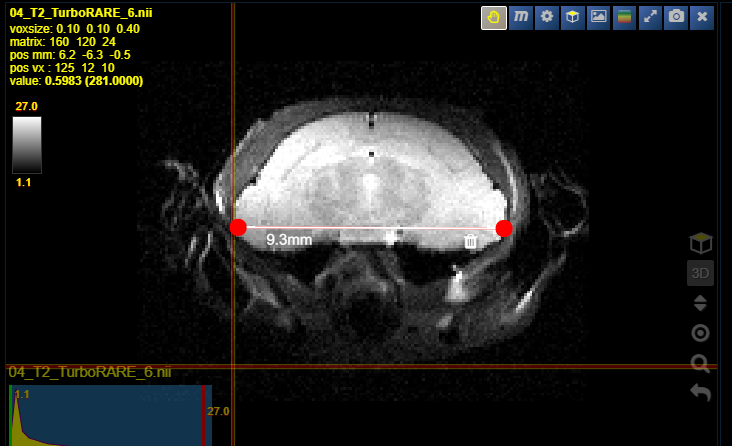Image resolution: width=732 pixels, height=446 pixels.
Task: Click the left red measurement endpoint
Action: point(238,227)
